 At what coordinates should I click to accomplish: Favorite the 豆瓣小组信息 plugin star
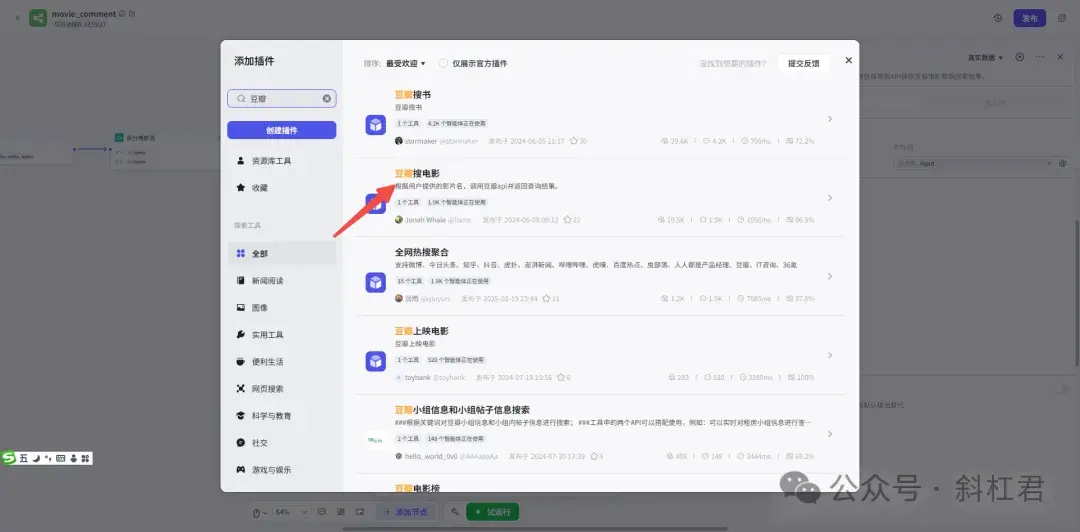[594, 456]
